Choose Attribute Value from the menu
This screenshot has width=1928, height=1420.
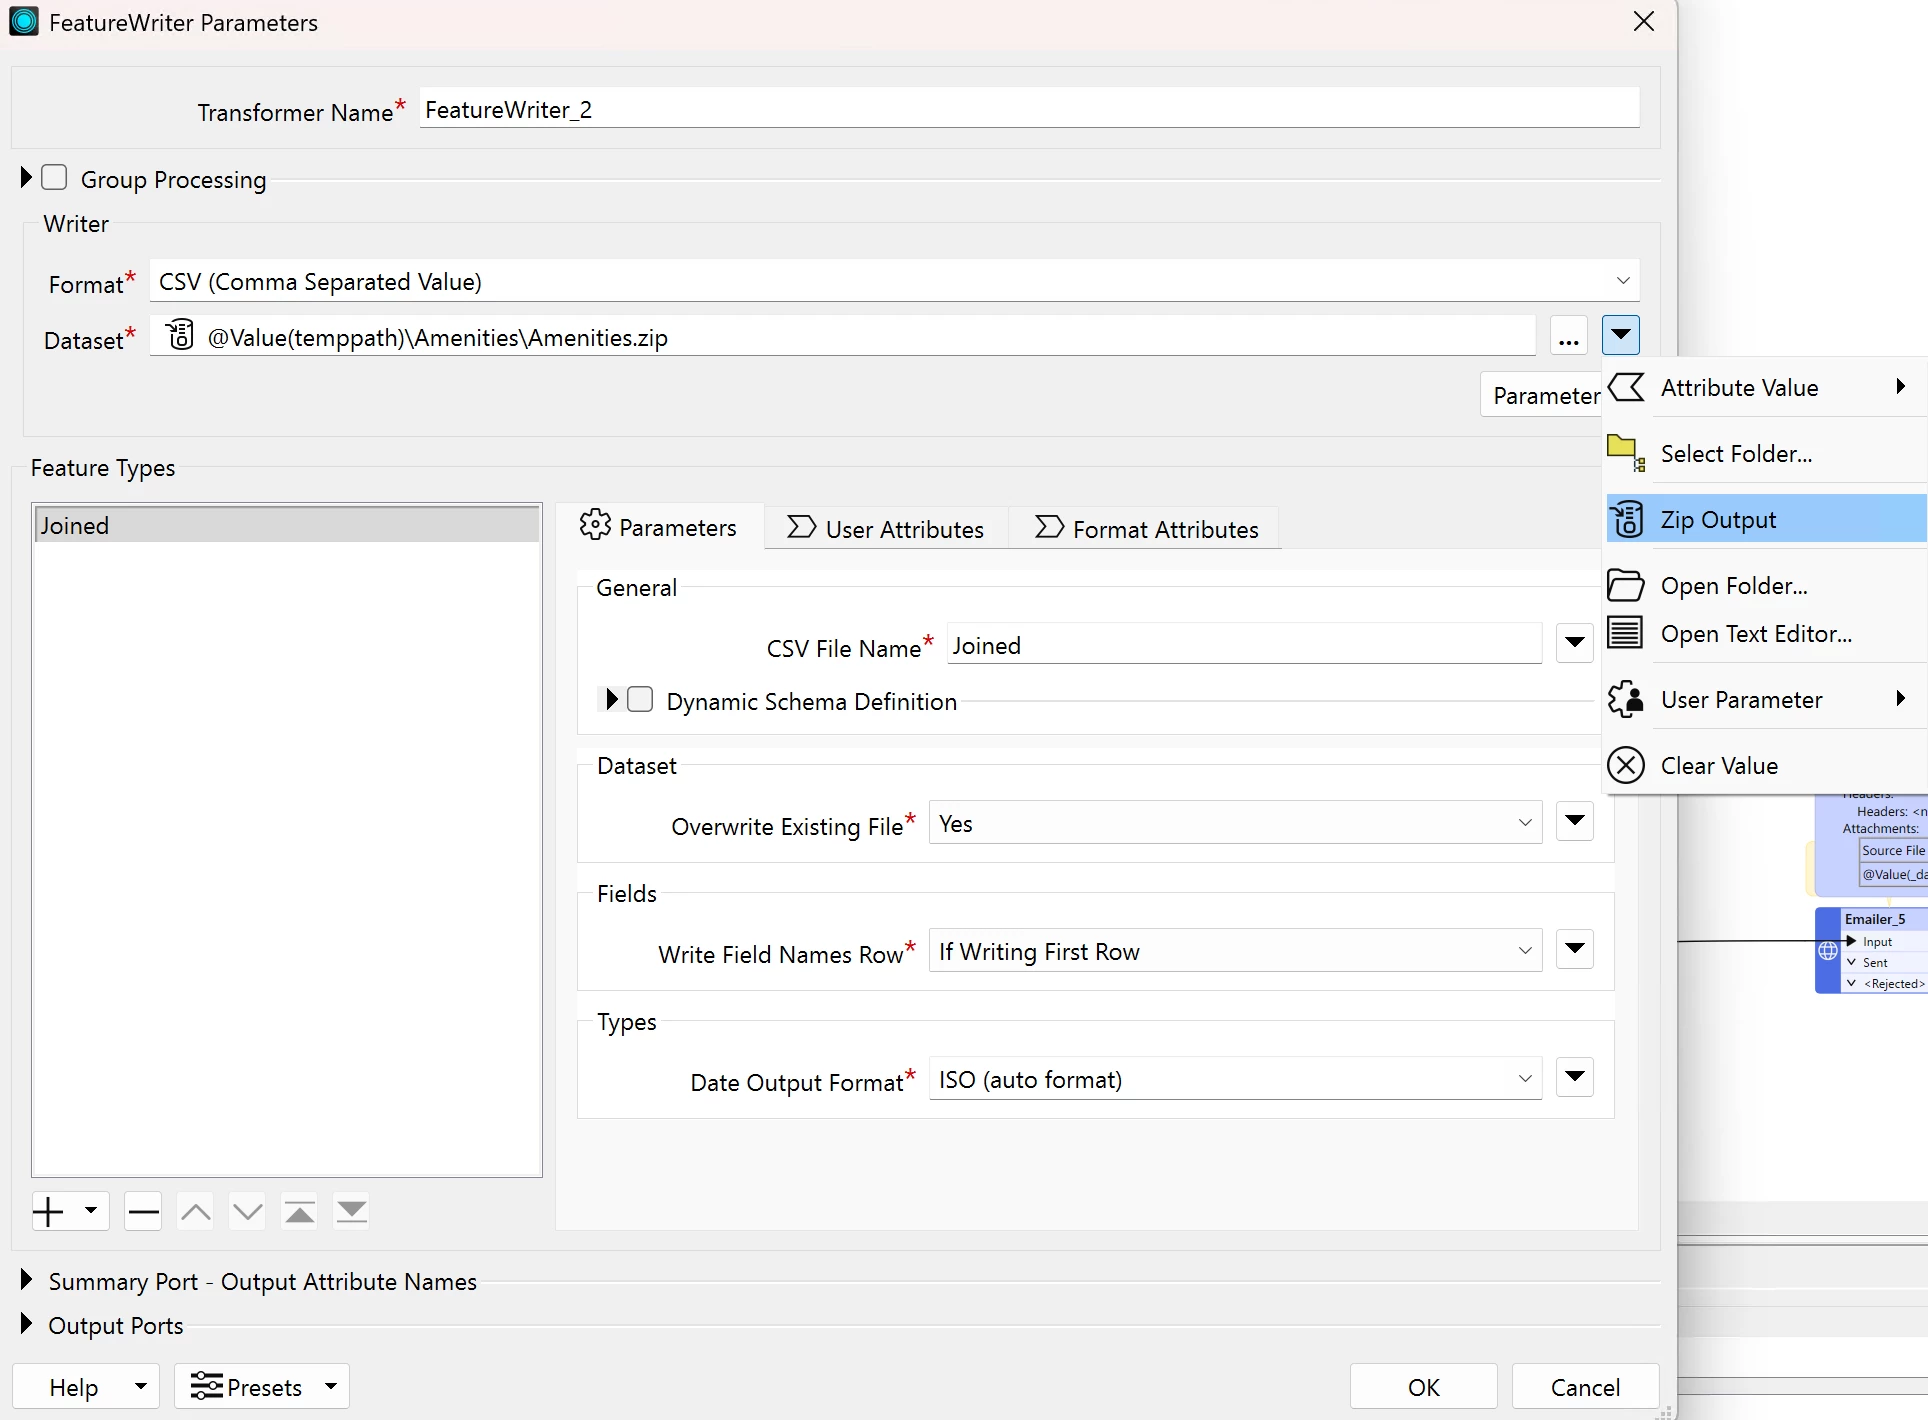pos(1767,387)
